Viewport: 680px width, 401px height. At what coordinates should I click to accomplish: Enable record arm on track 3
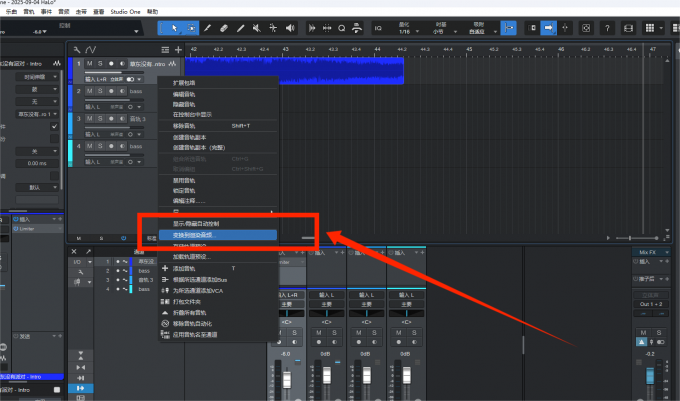[112, 119]
